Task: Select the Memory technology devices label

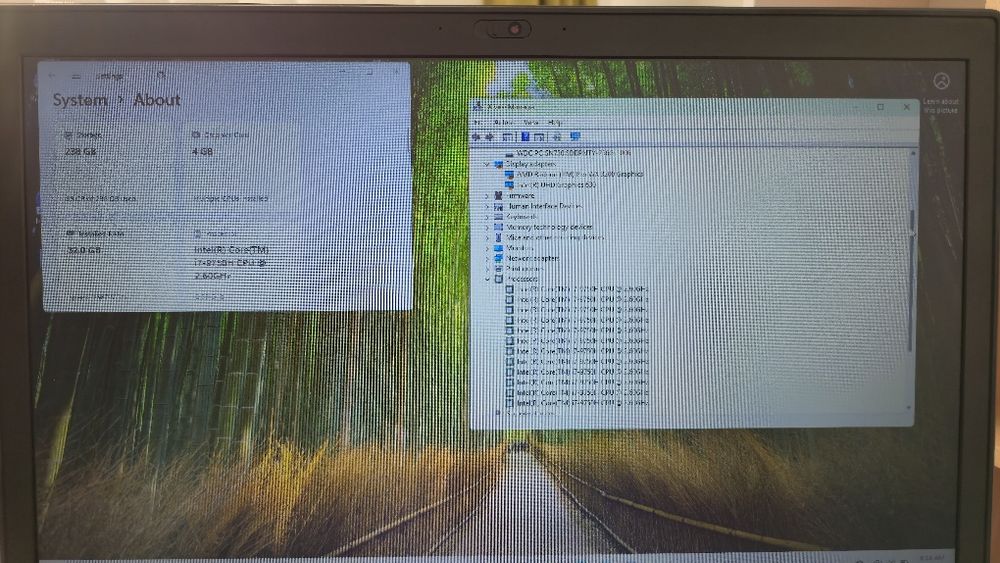Action: coord(549,227)
